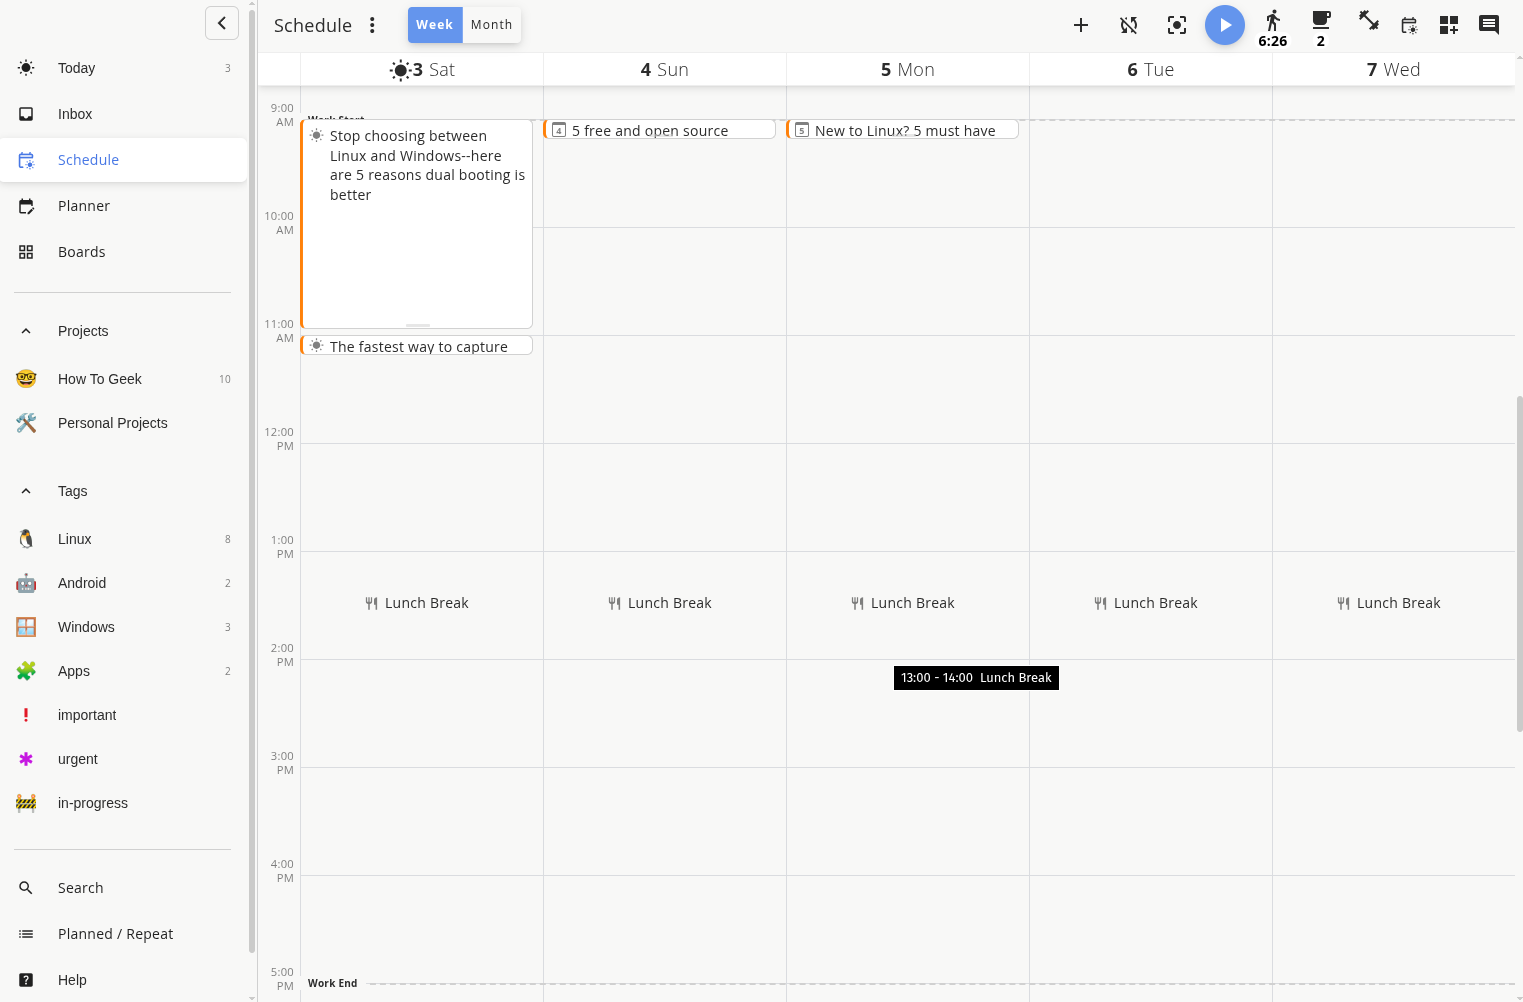The height and width of the screenshot is (1002, 1523).
Task: Click Saturday's Lunch Break block
Action: pos(417,603)
